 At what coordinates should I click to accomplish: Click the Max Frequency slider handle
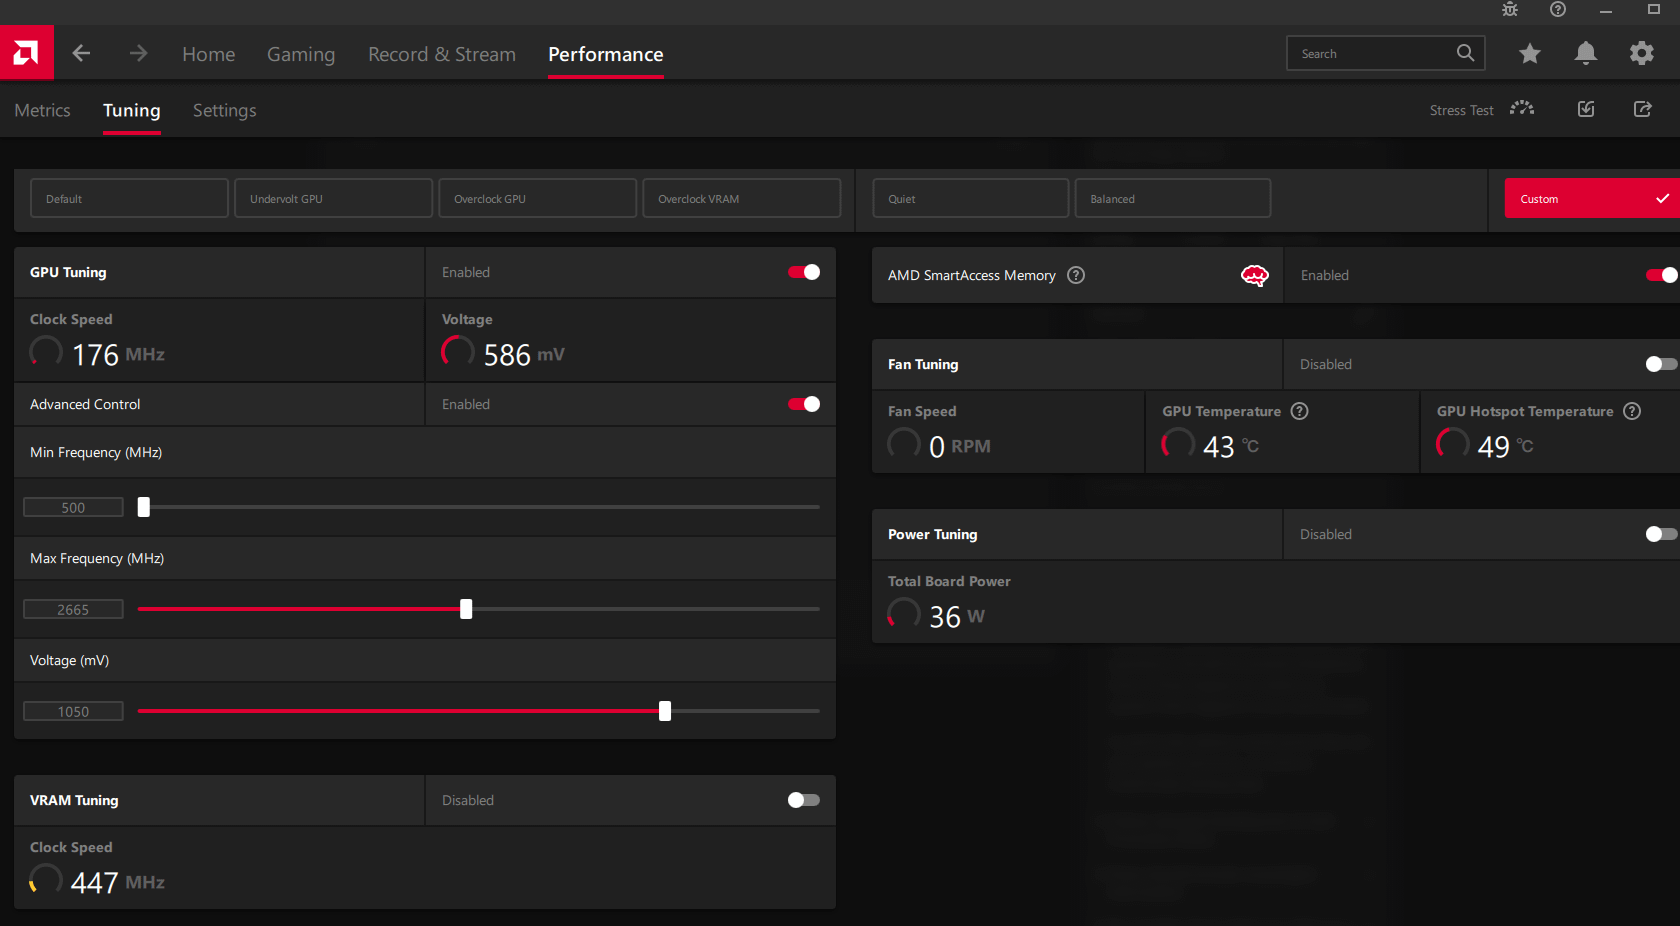click(x=466, y=609)
